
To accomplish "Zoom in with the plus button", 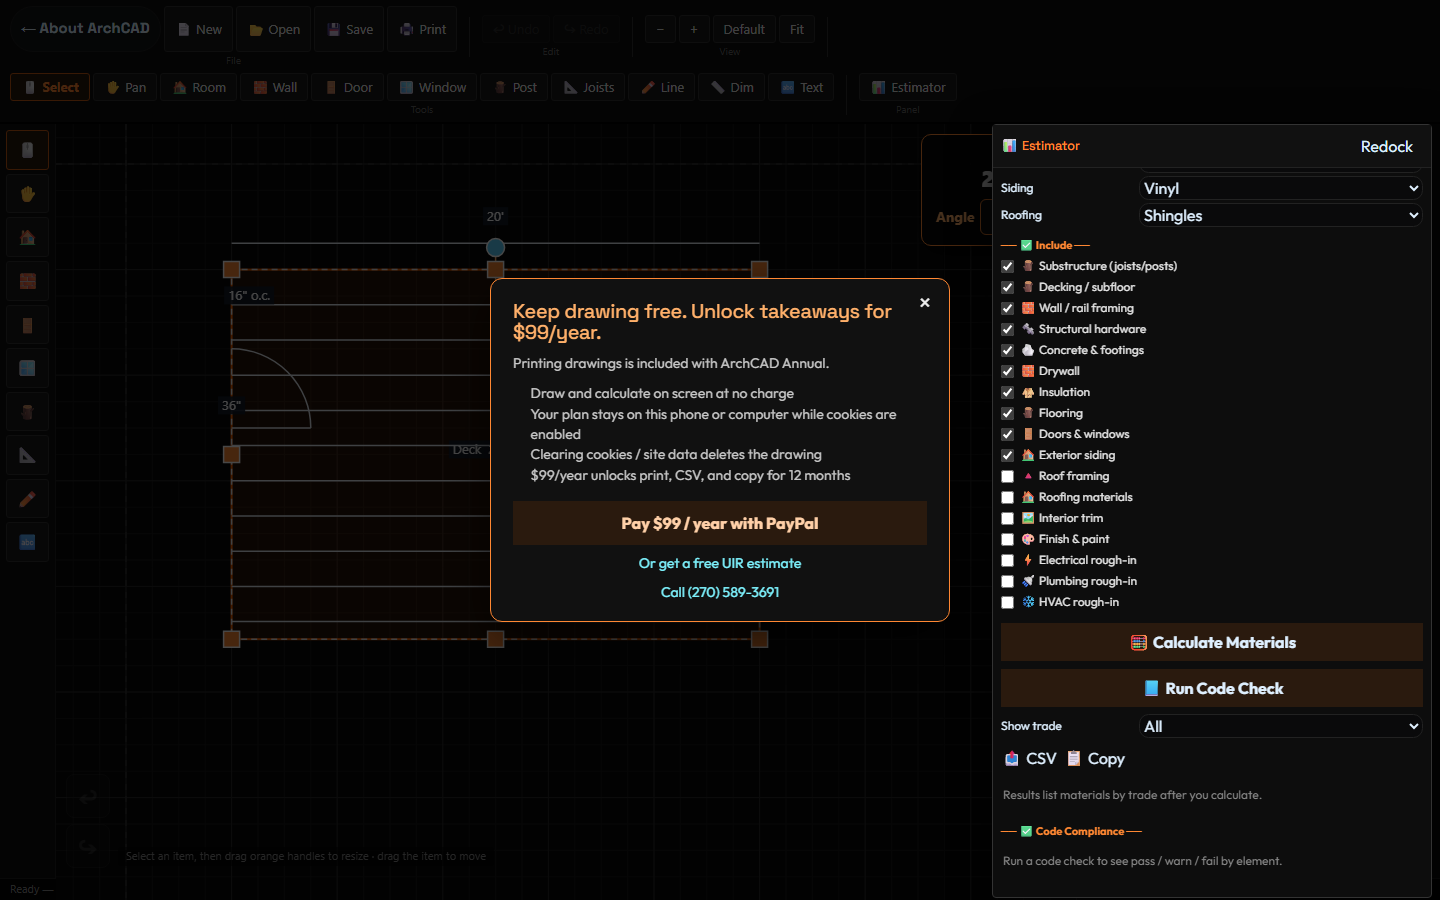I will (x=694, y=29).
